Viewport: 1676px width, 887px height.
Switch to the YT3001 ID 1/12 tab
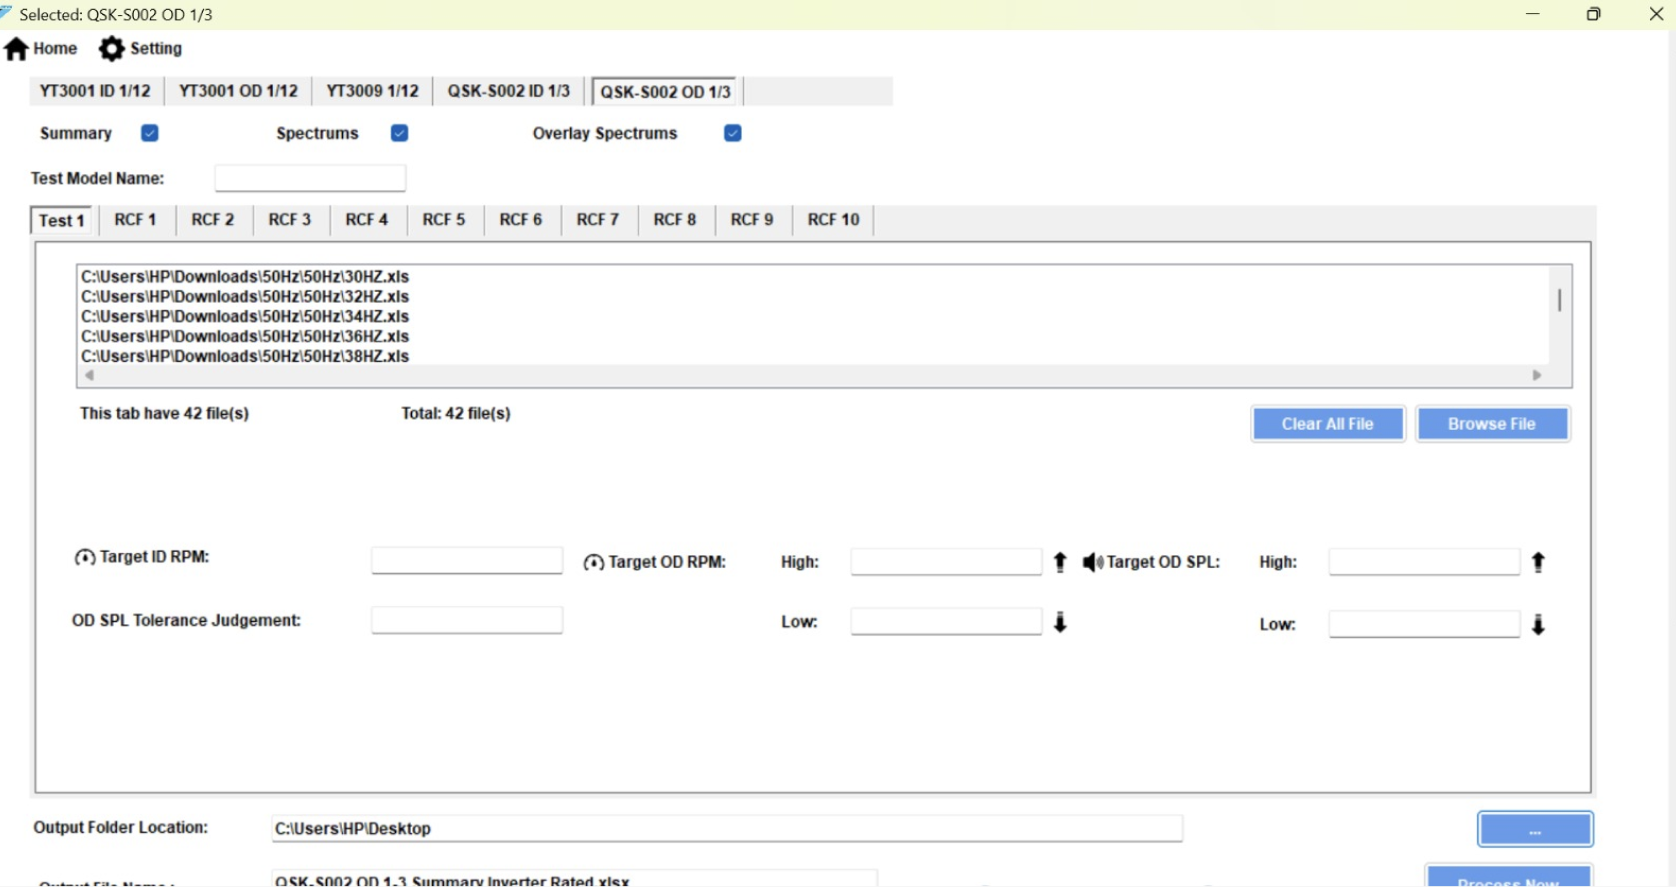(95, 91)
